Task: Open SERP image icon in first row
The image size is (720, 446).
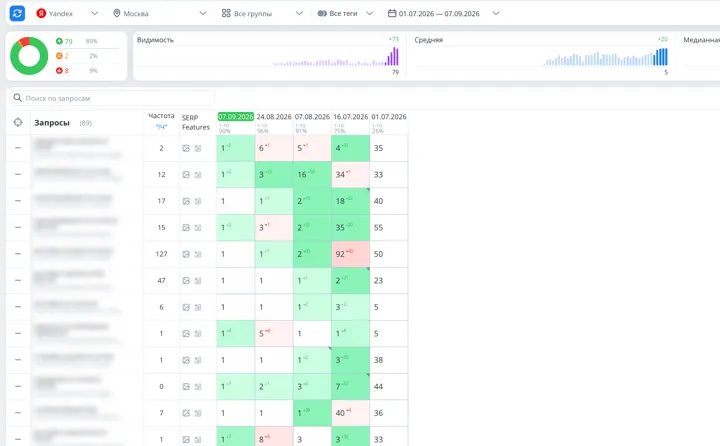Action: 186,148
